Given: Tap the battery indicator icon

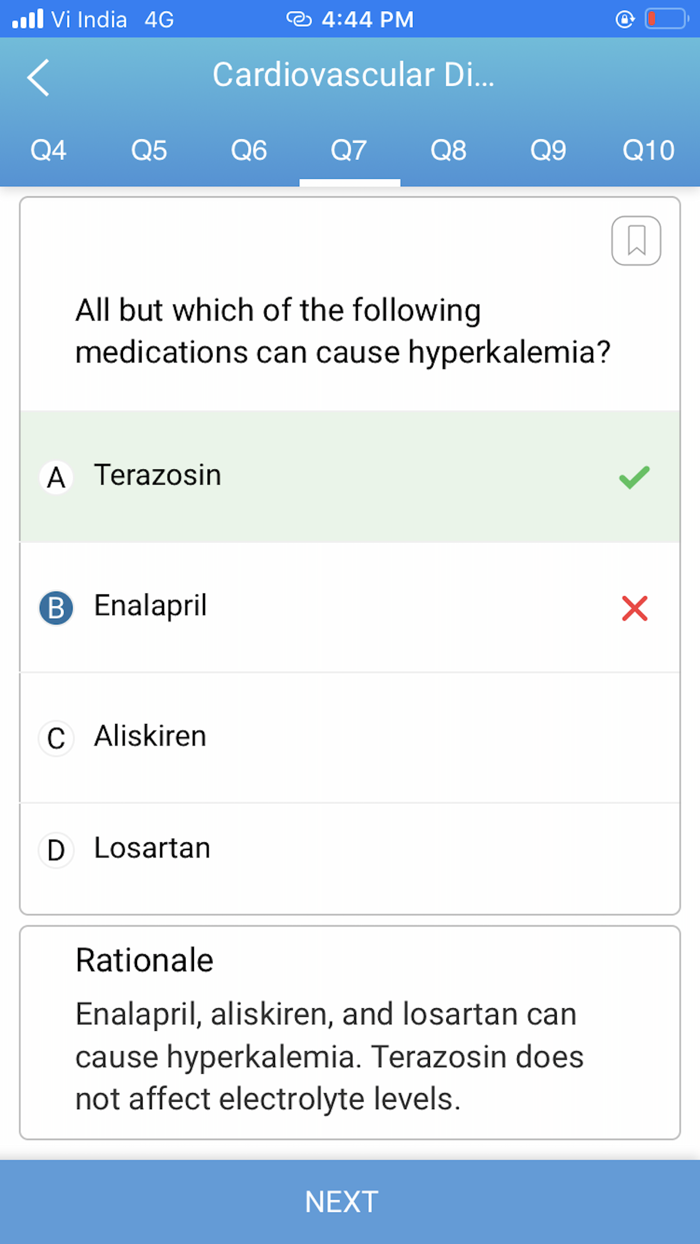Looking at the screenshot, I should click(x=666, y=17).
